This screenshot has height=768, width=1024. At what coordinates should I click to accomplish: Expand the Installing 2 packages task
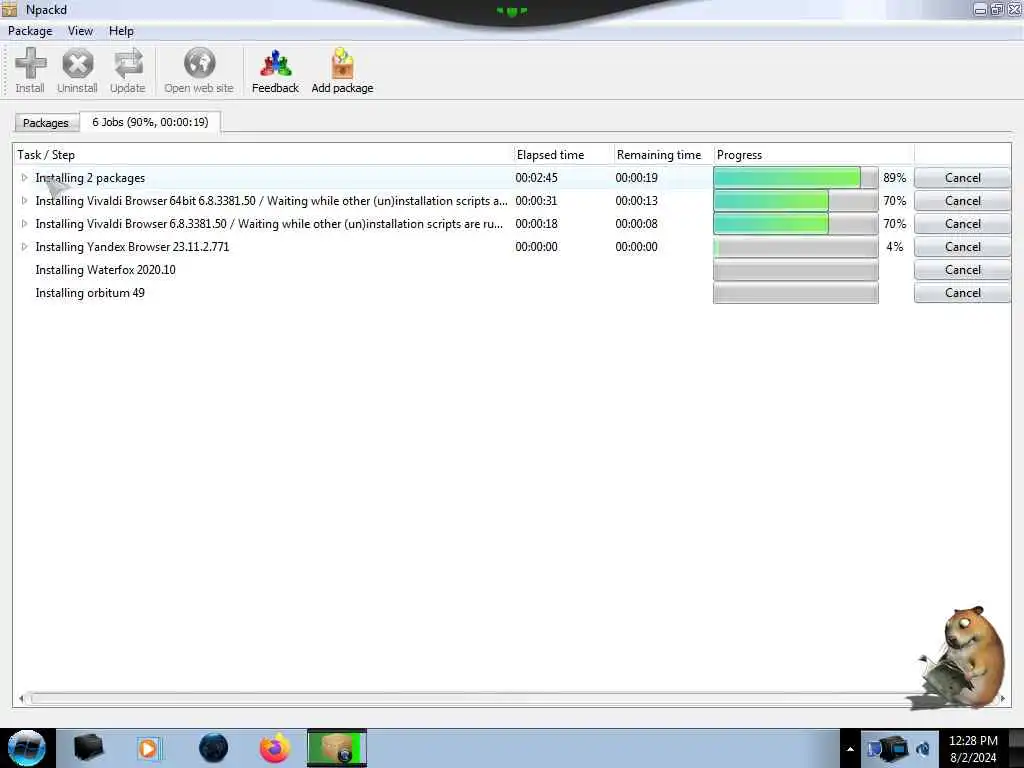[x=24, y=178]
